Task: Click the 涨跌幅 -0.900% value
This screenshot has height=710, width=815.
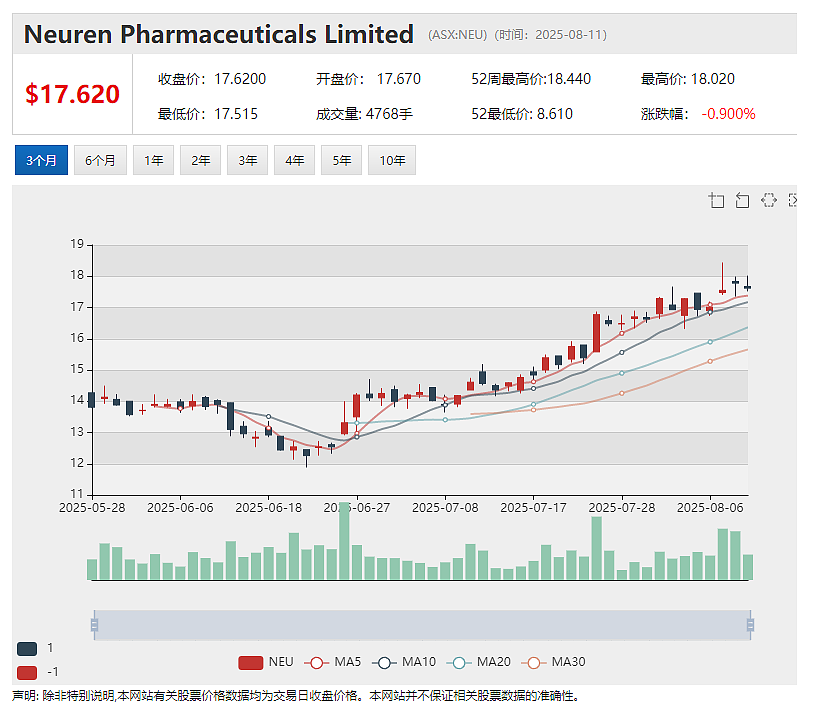Action: coord(728,114)
